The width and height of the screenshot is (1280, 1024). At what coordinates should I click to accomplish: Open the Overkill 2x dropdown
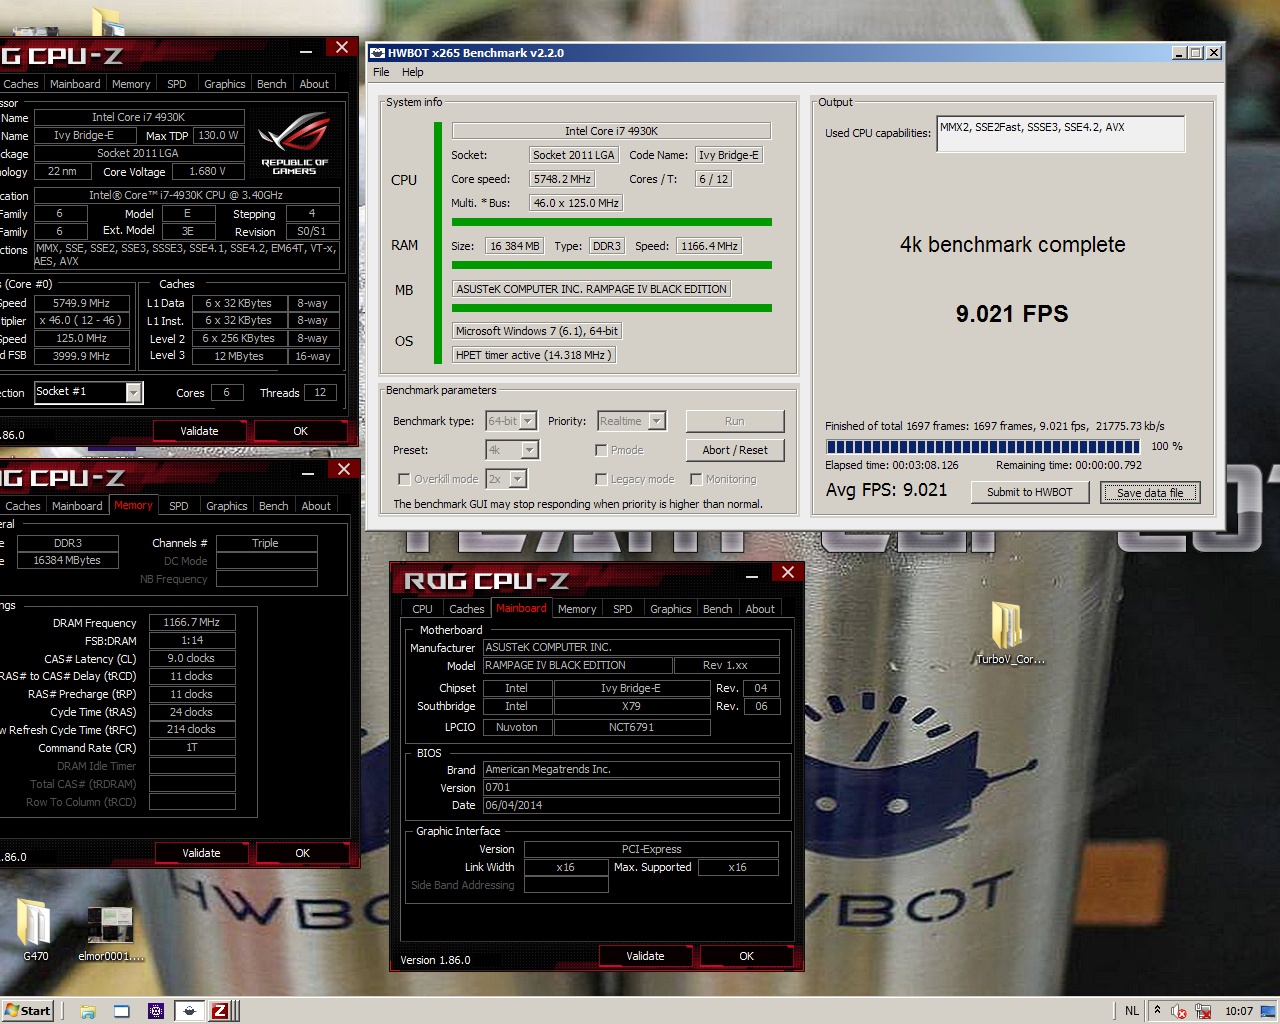[506, 479]
